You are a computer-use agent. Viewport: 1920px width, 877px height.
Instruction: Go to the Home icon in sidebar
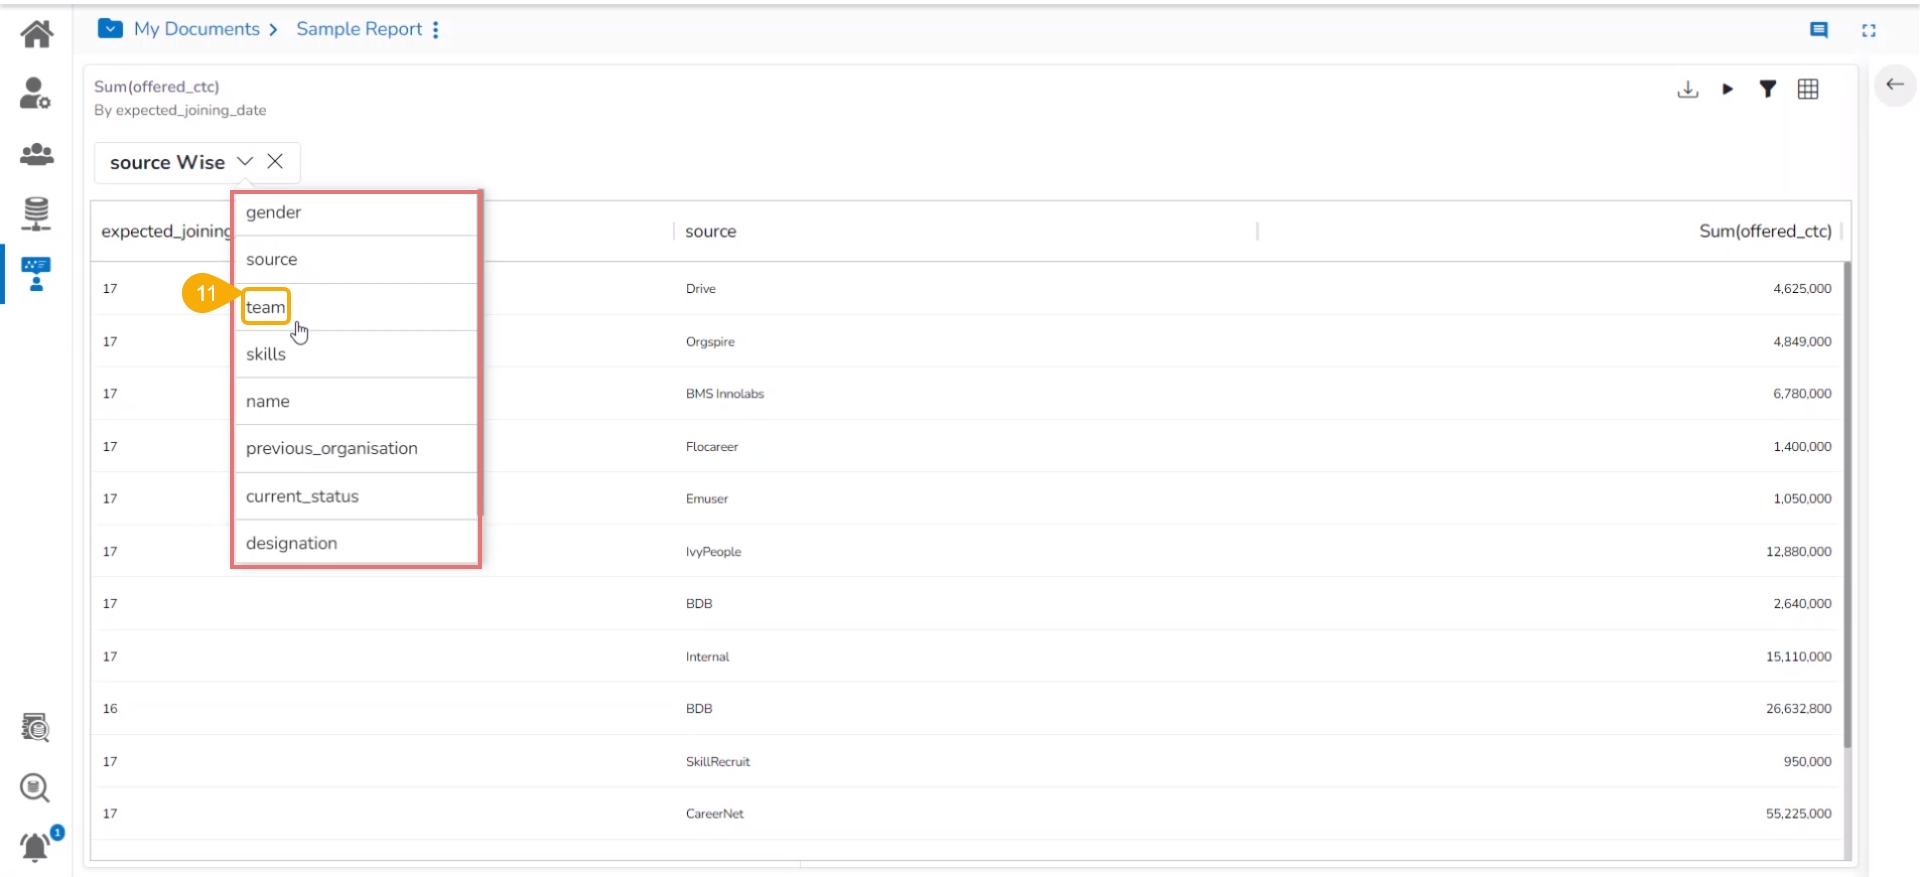[37, 34]
